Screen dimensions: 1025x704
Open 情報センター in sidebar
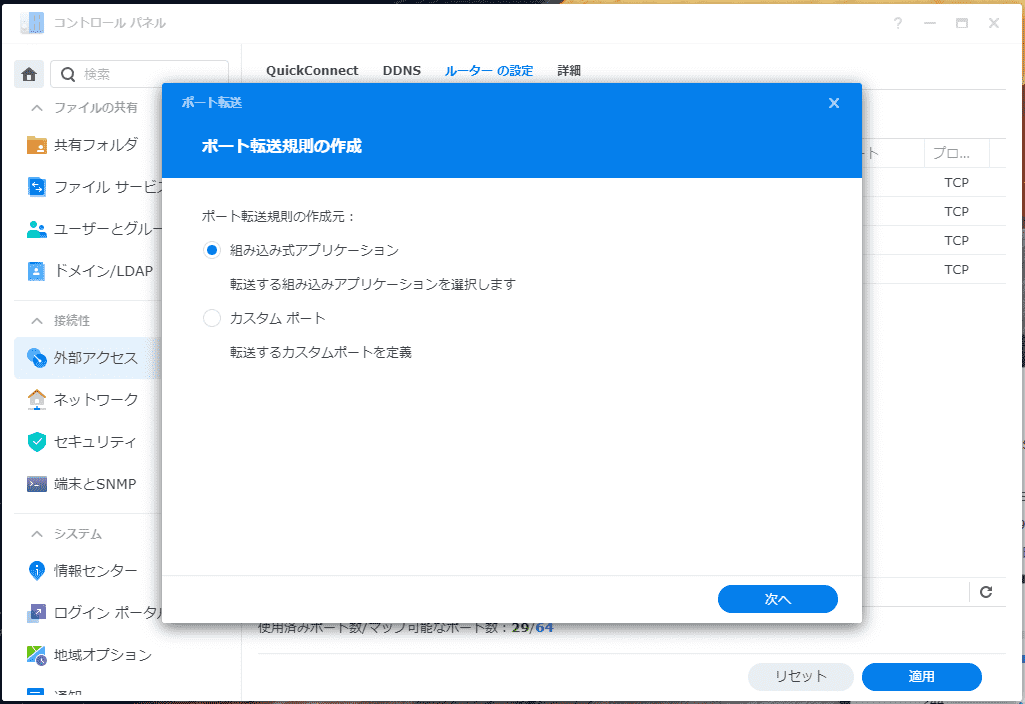(95, 571)
